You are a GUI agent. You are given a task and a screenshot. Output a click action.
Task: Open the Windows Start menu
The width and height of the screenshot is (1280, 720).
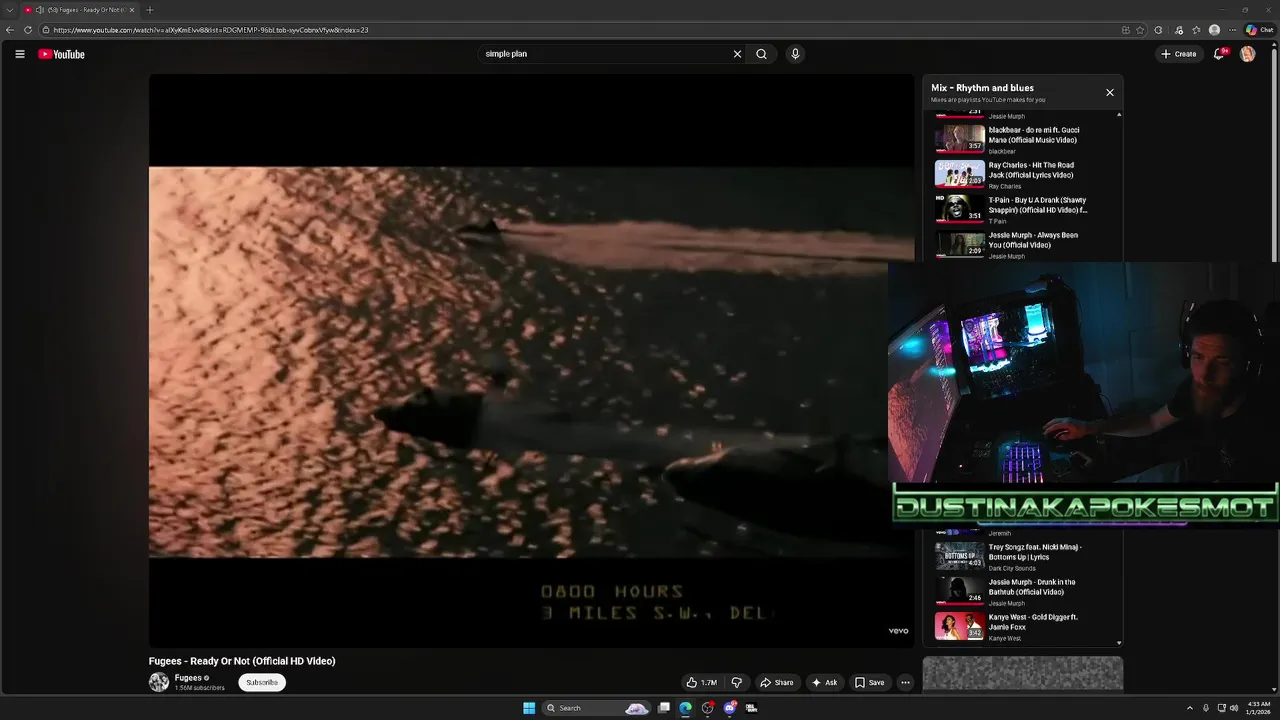tap(529, 708)
